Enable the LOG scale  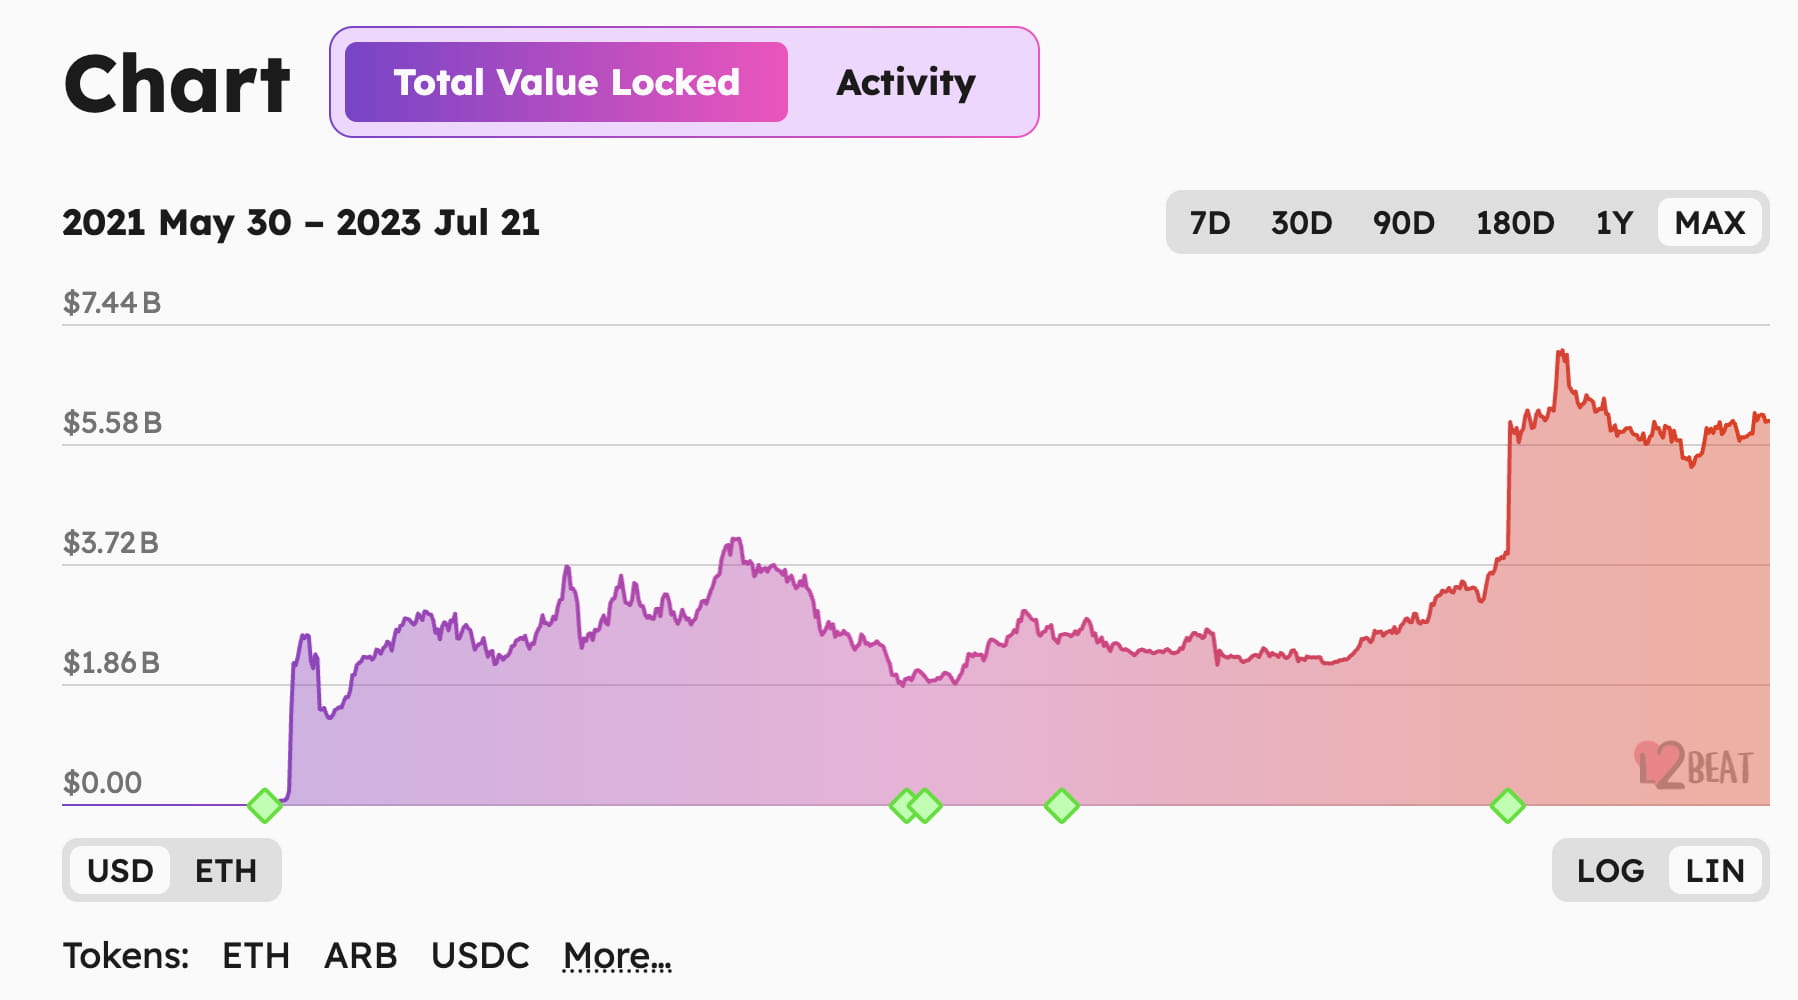[1610, 871]
